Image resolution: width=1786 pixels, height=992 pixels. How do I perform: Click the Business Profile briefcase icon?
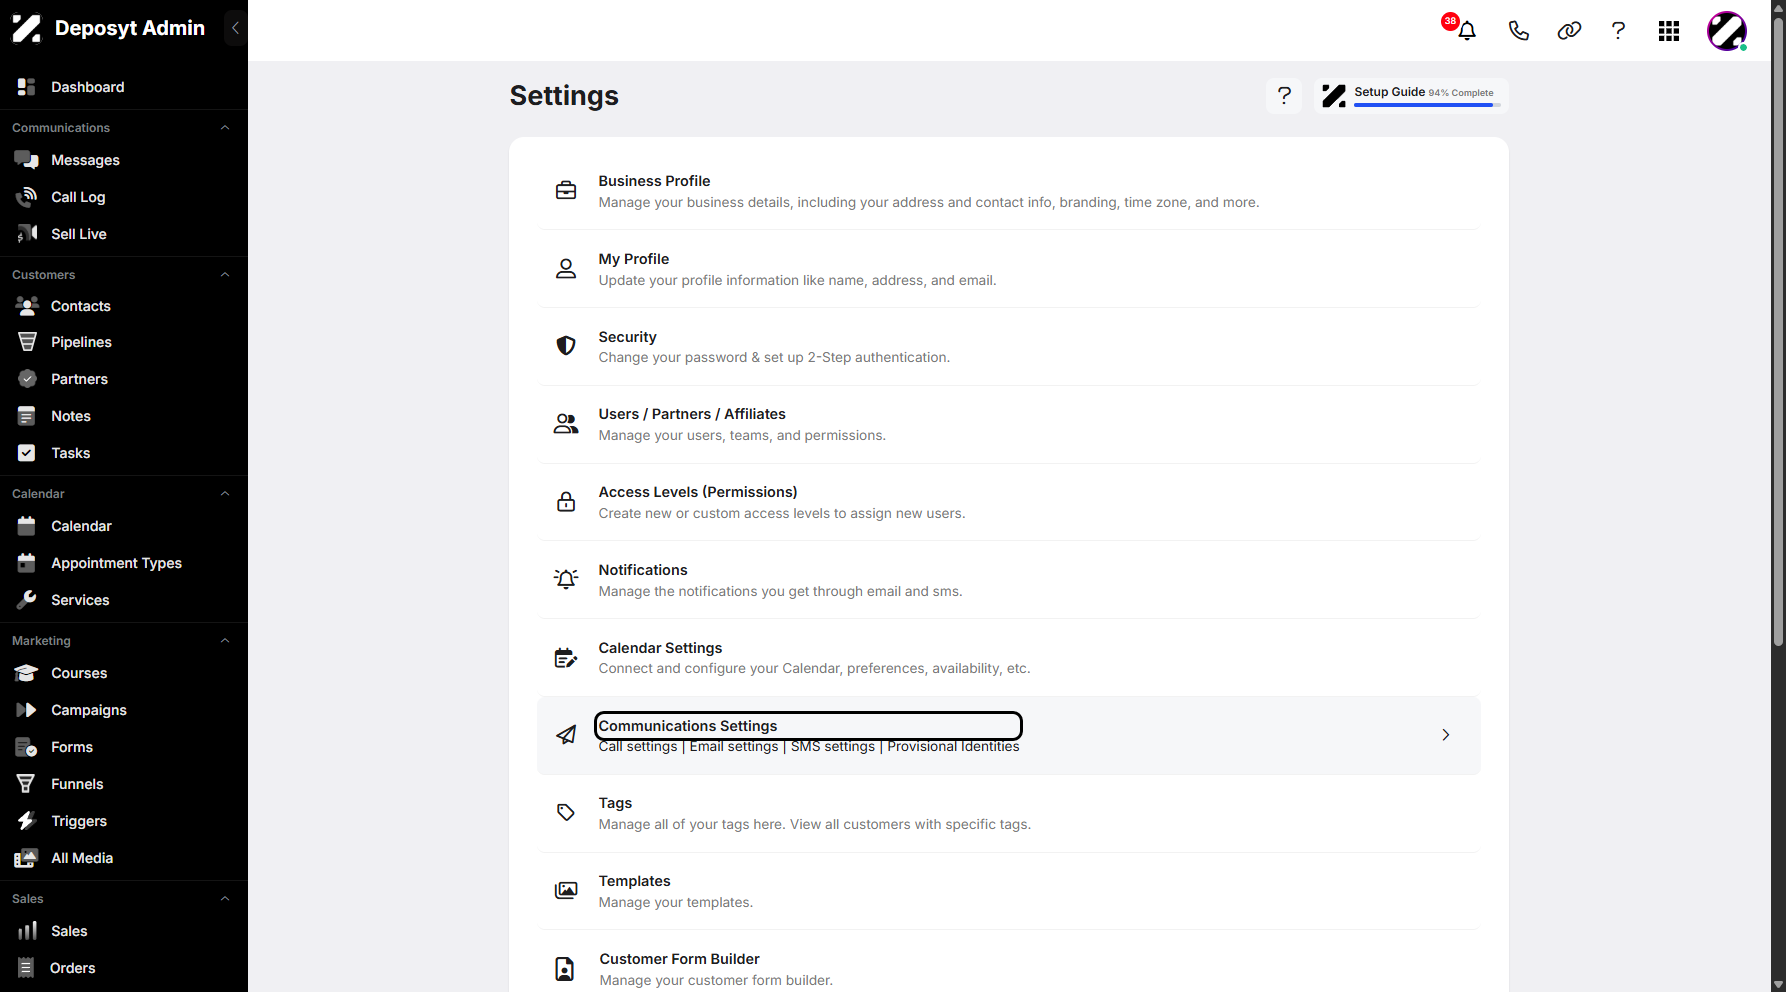(566, 190)
